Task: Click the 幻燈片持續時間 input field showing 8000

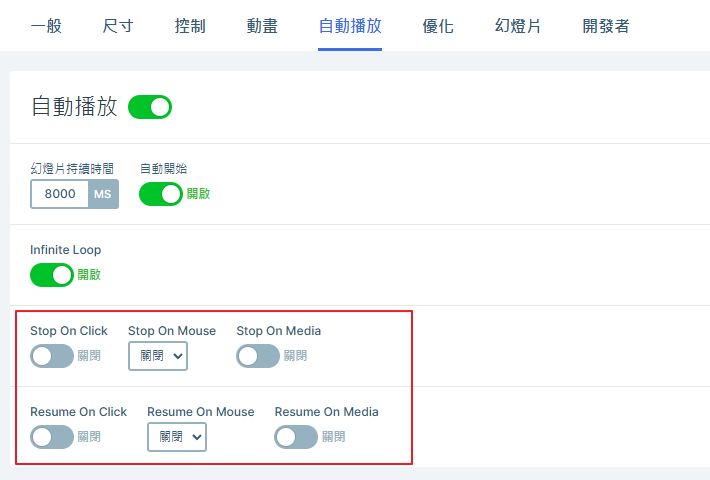Action: 59,194
